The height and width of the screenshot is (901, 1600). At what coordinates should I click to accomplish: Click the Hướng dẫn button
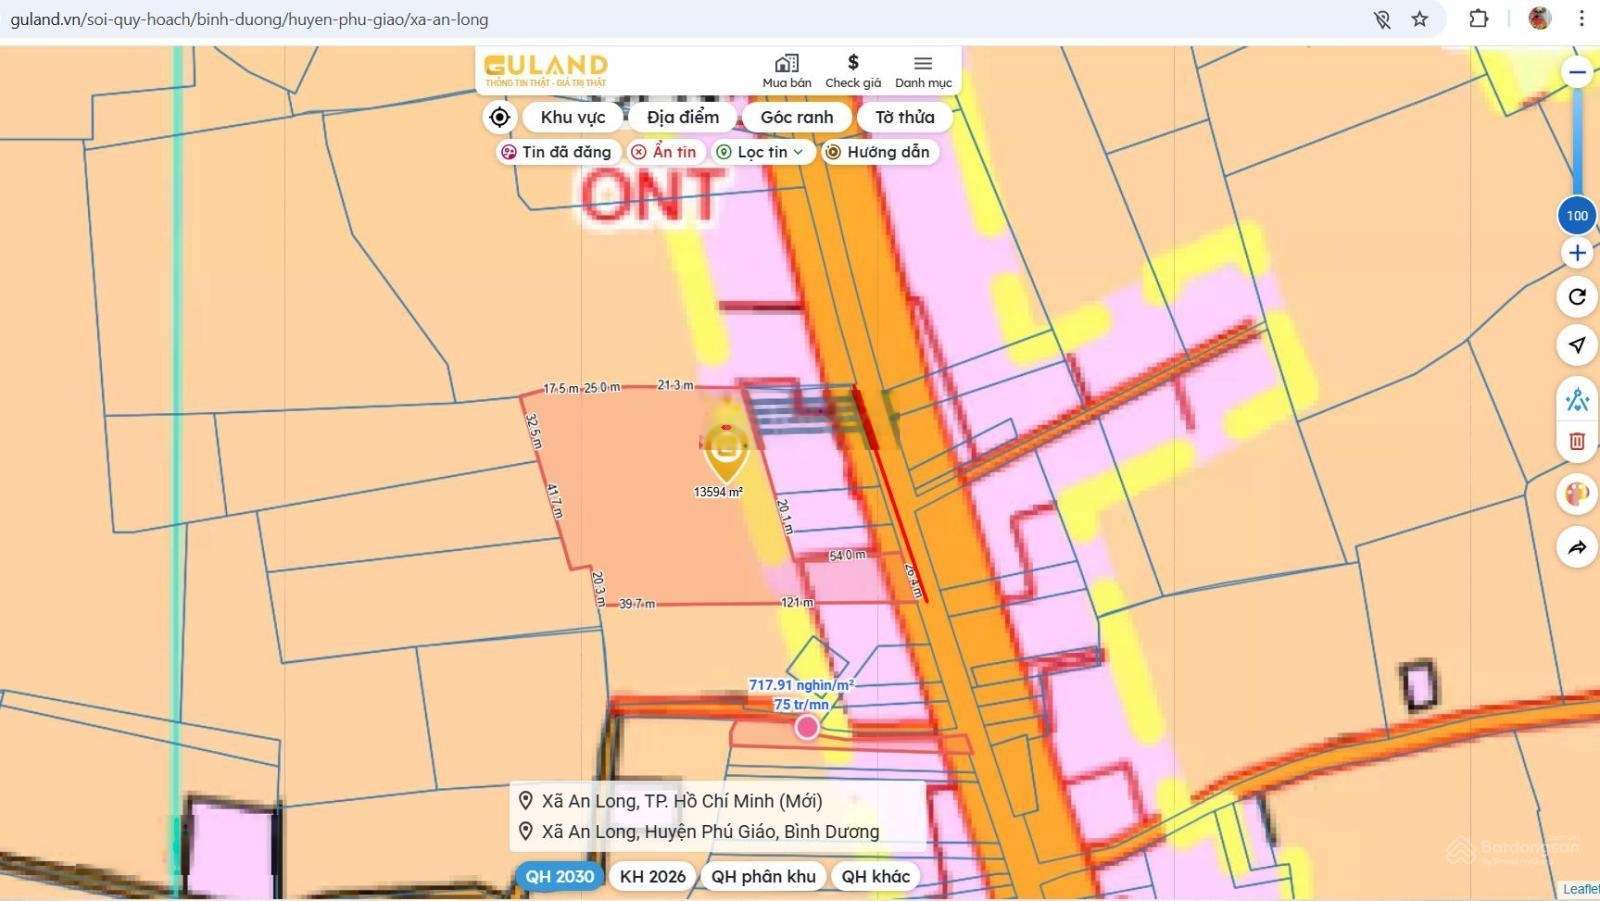[877, 152]
